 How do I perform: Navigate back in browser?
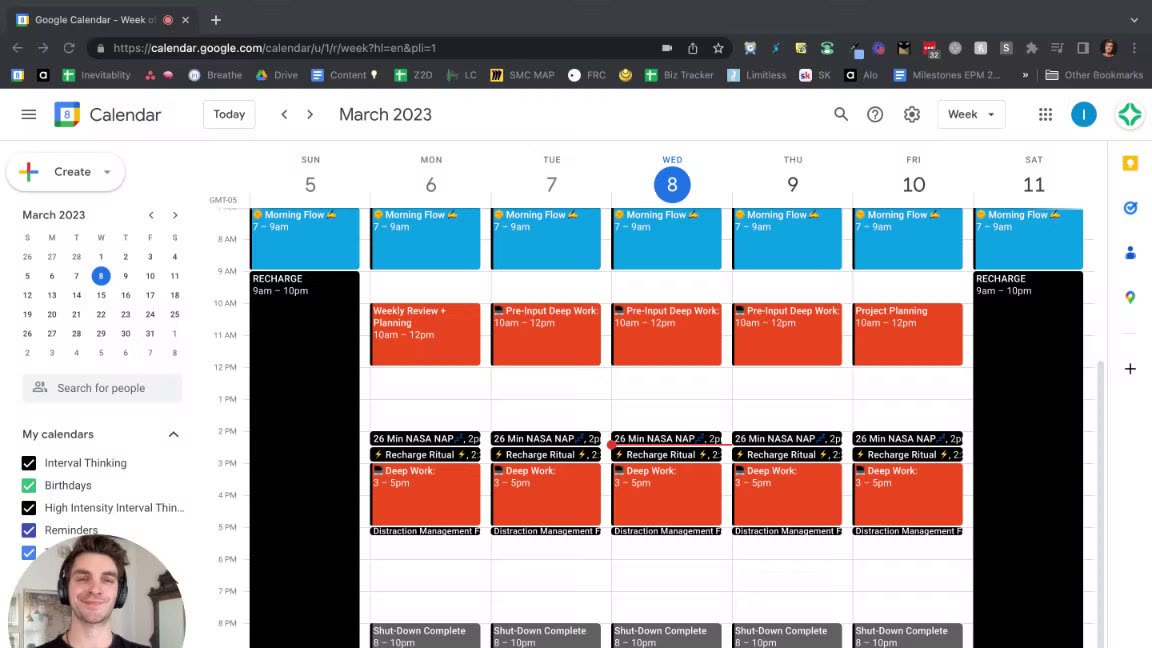click(x=18, y=48)
